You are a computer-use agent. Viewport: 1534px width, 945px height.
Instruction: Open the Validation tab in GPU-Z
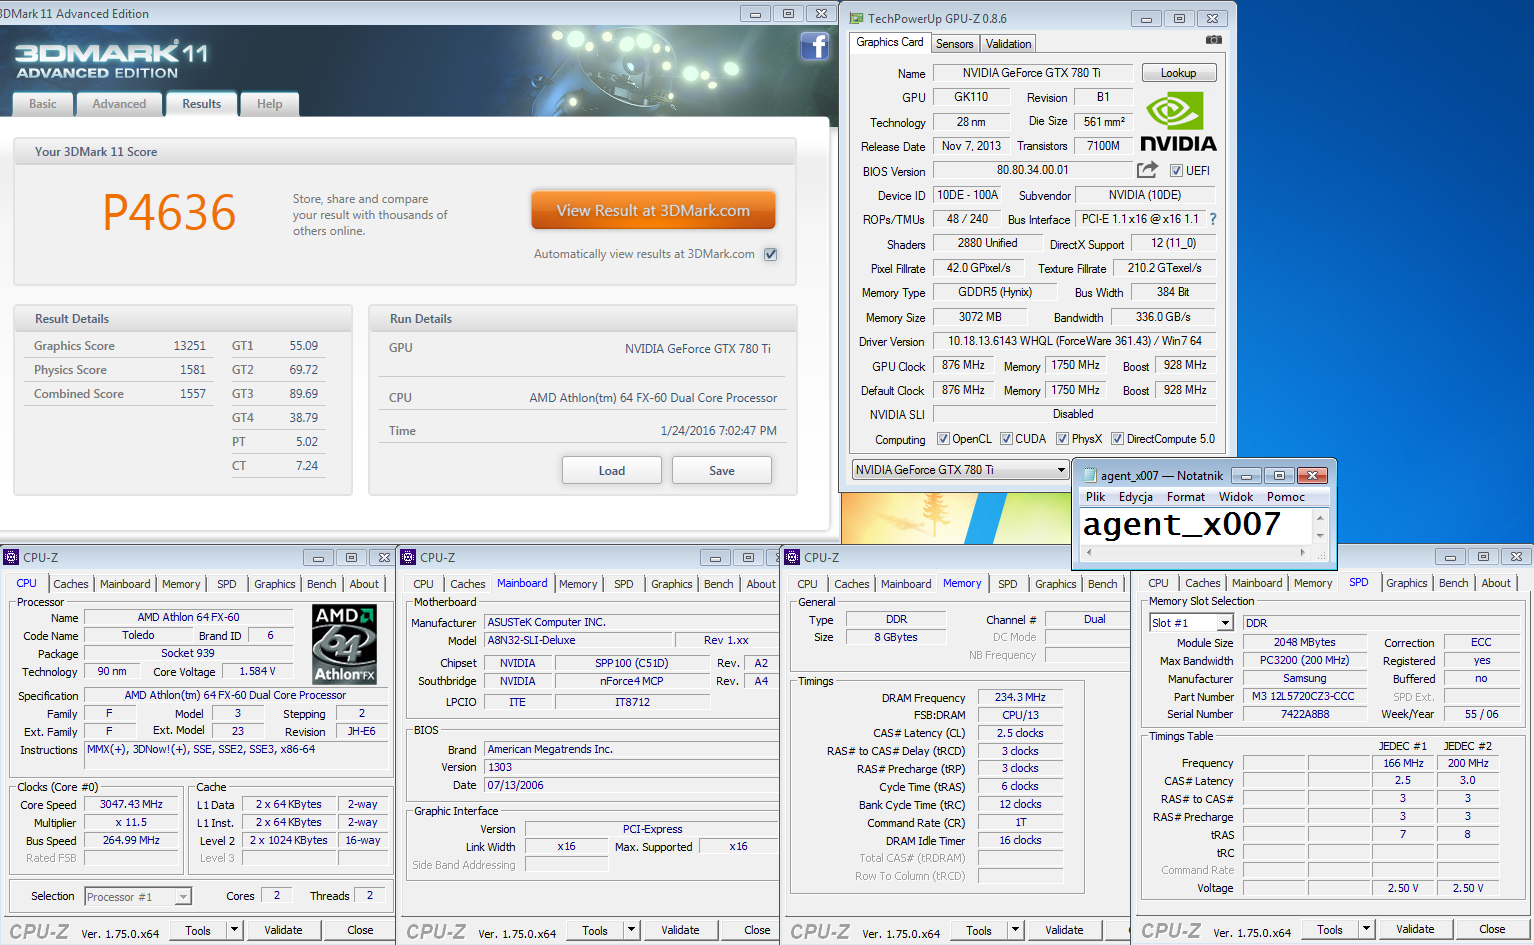click(x=1008, y=44)
